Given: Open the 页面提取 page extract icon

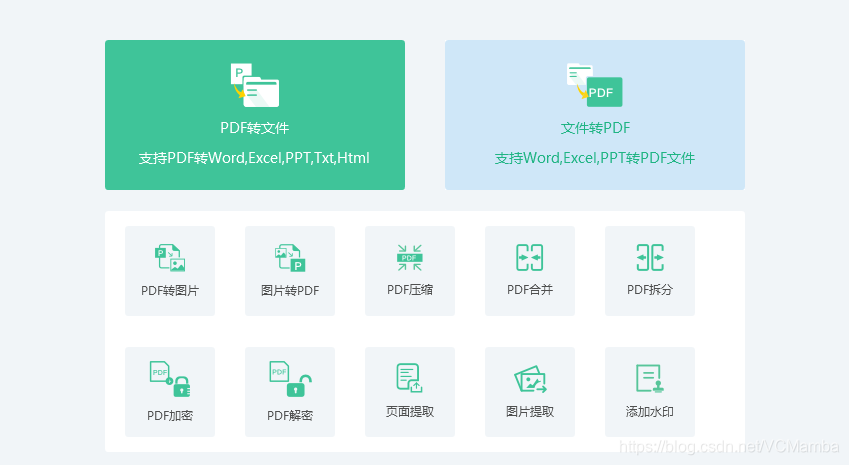Looking at the screenshot, I should pos(409,378).
